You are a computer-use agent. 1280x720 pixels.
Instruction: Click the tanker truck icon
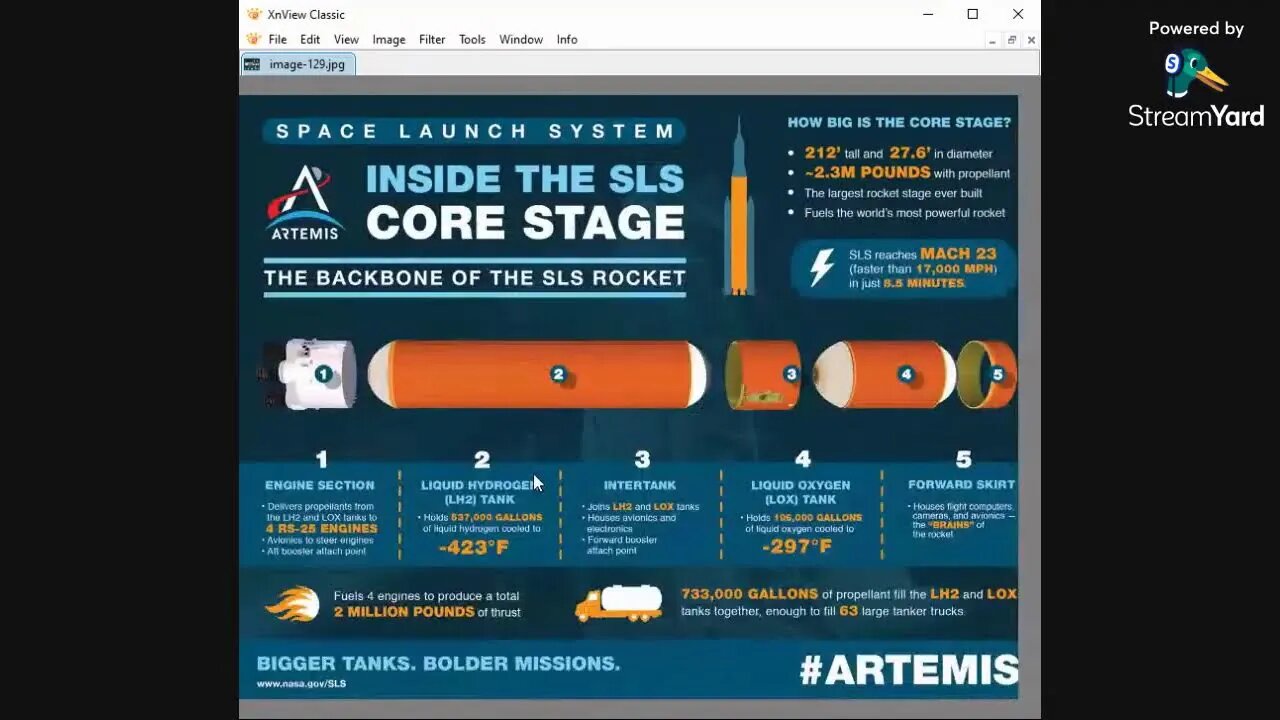pyautogui.click(x=619, y=604)
